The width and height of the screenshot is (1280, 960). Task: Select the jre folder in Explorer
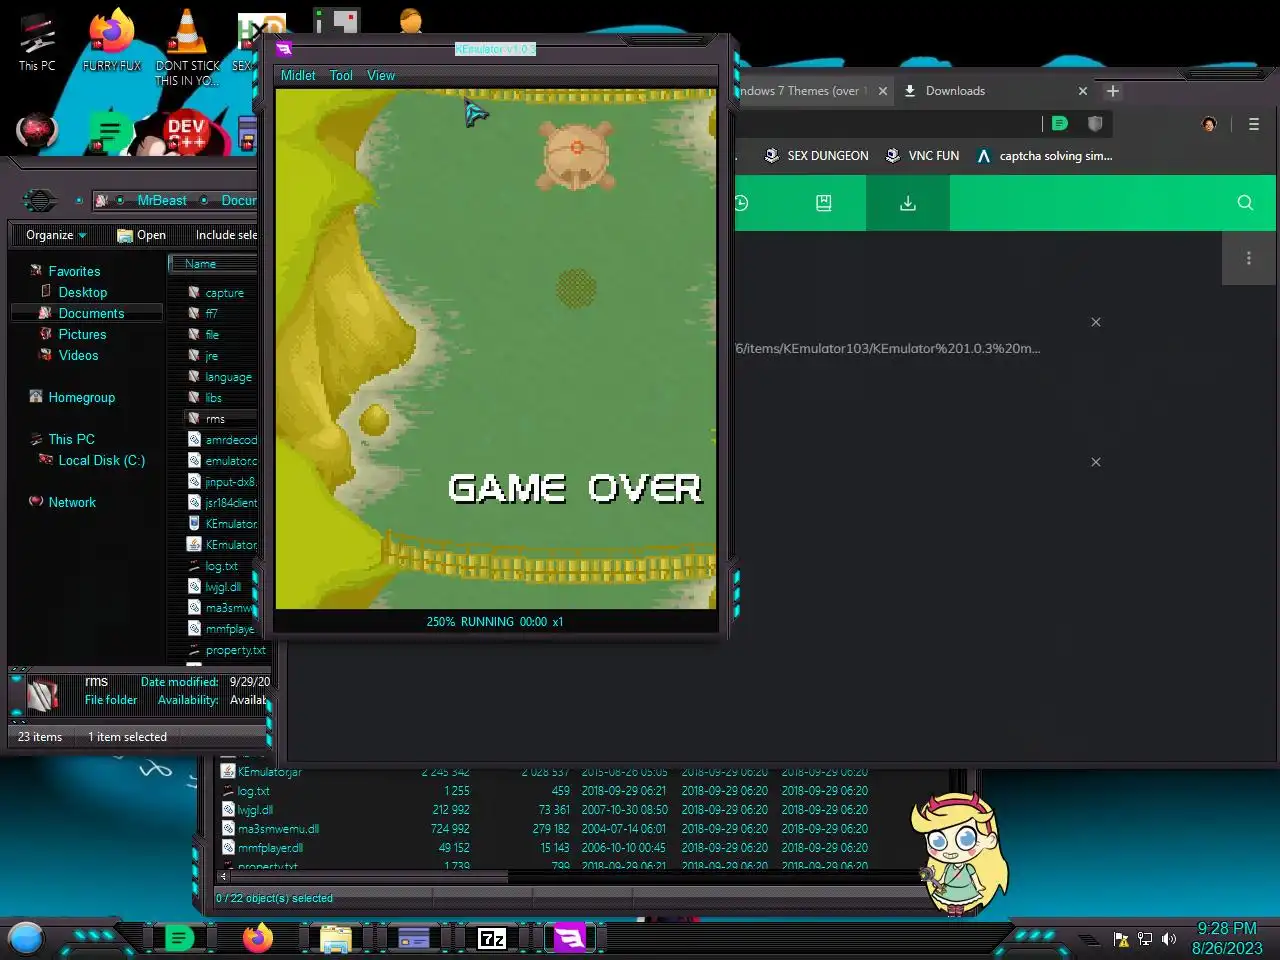(x=210, y=356)
